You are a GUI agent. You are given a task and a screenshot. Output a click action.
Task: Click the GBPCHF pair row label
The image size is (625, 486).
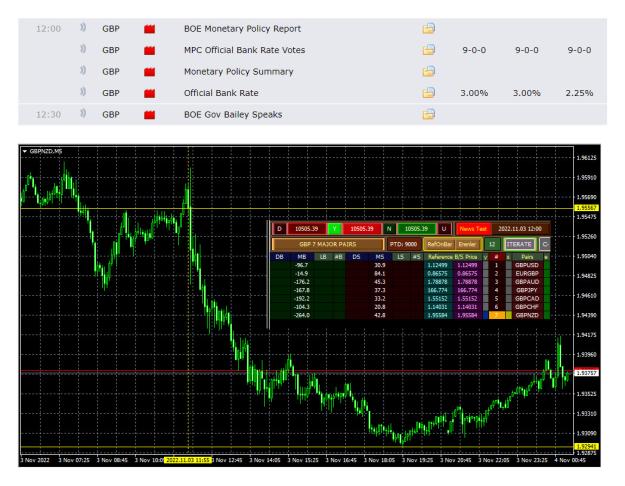(x=527, y=307)
